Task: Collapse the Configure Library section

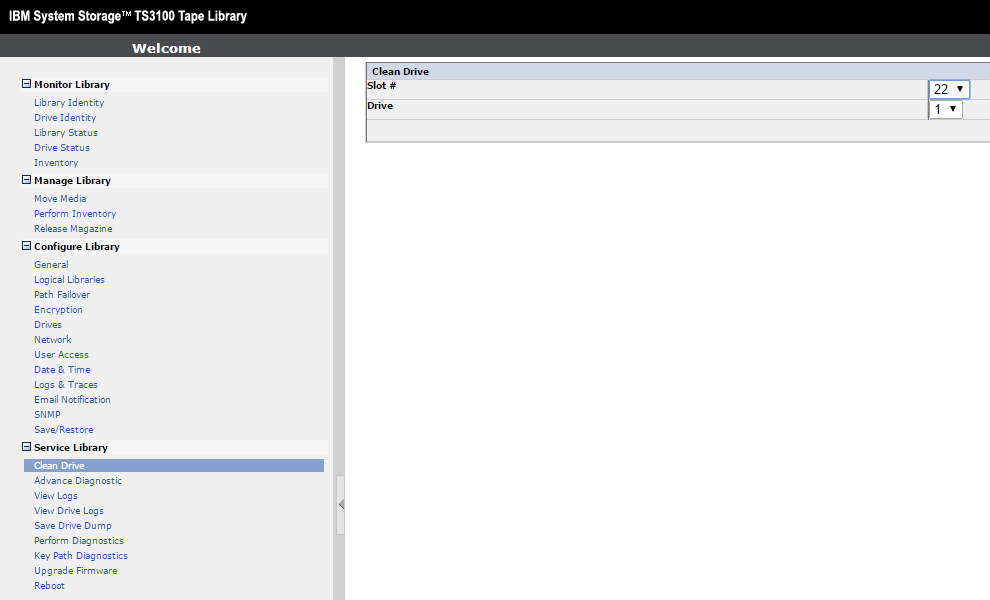Action: point(26,246)
